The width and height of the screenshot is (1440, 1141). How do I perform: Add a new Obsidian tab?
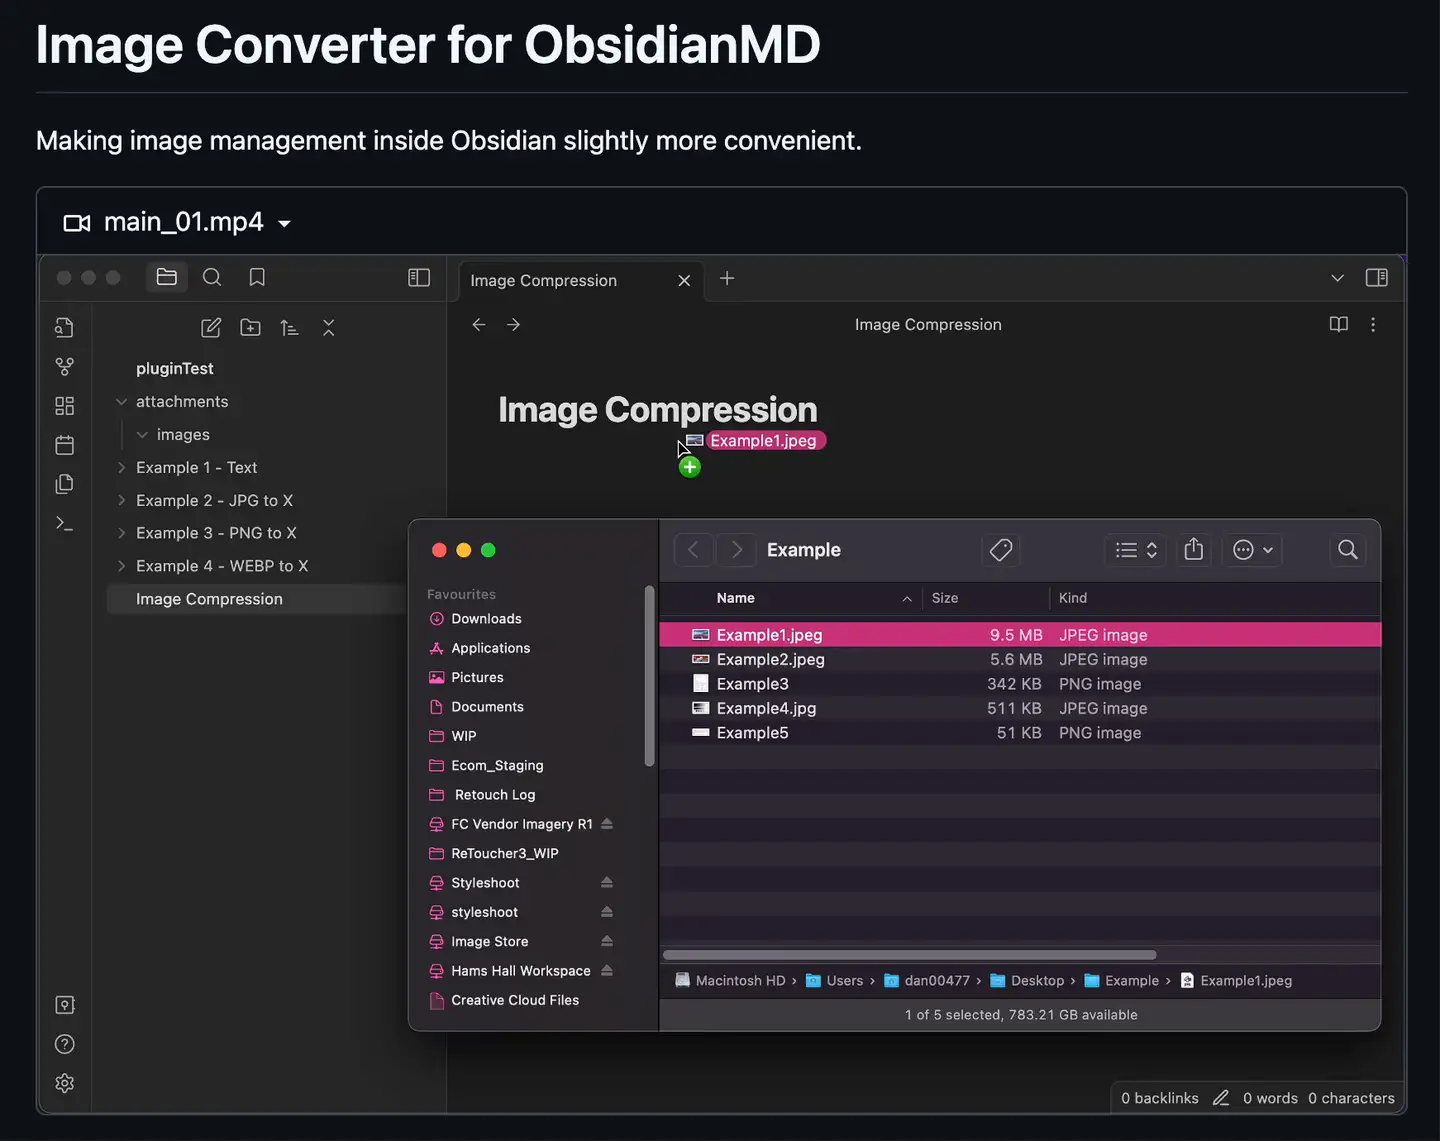point(727,278)
